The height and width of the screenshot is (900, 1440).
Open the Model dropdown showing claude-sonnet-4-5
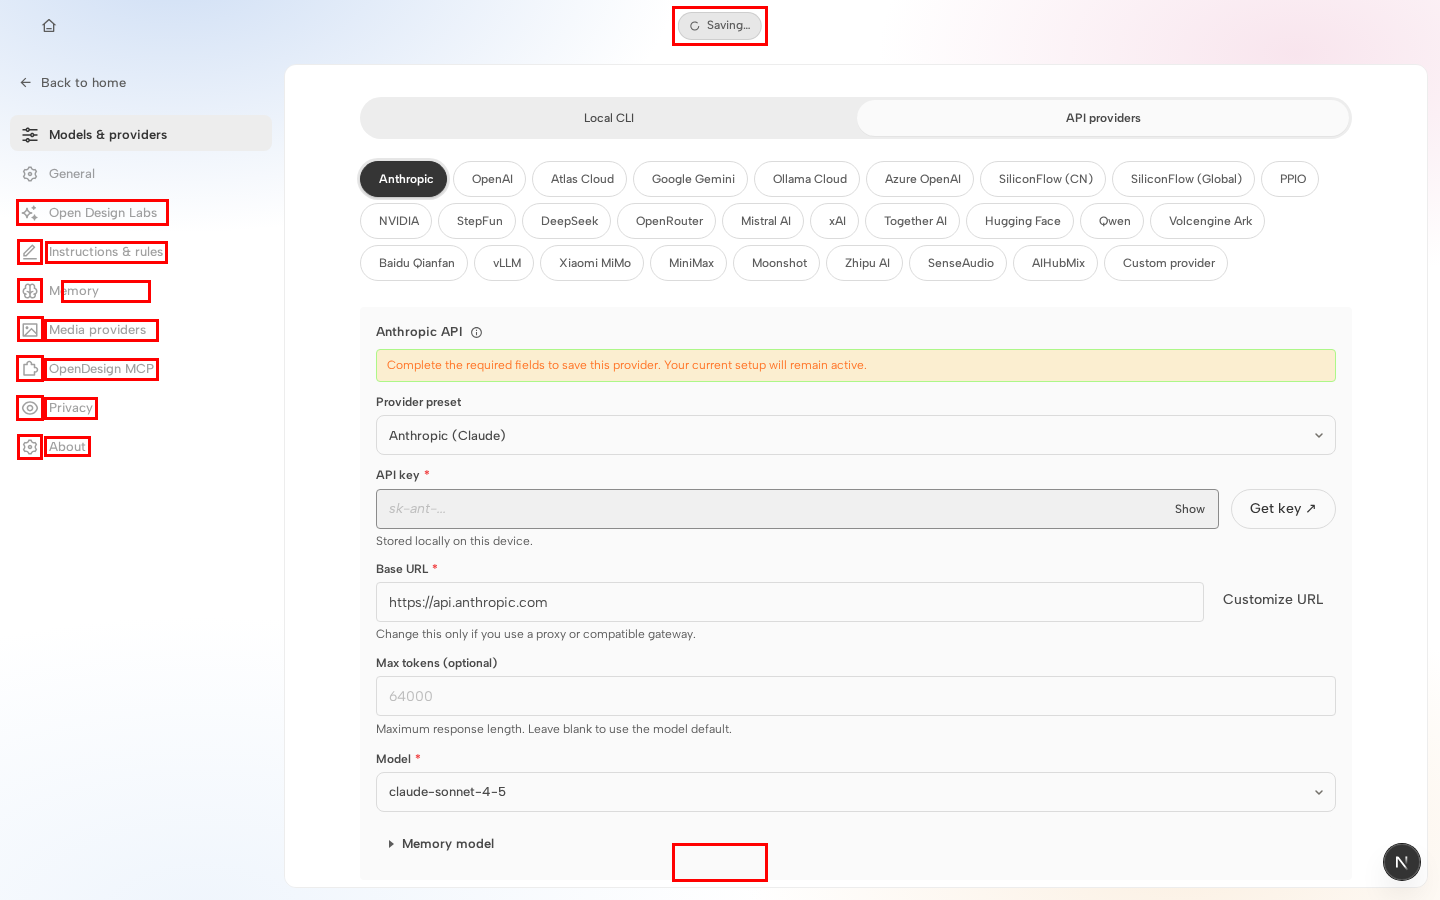click(x=855, y=792)
